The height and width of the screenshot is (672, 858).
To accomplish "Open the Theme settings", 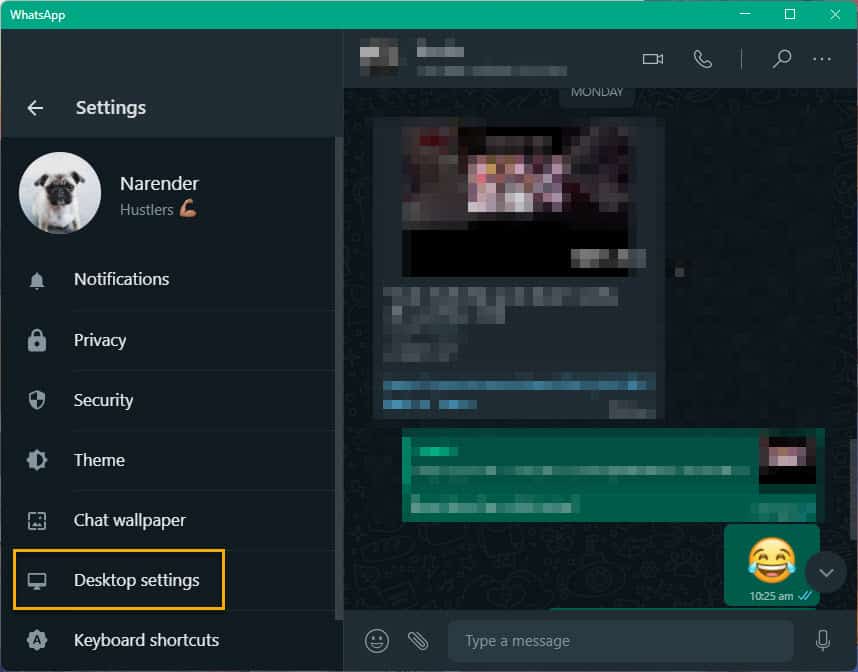I will (x=167, y=460).
